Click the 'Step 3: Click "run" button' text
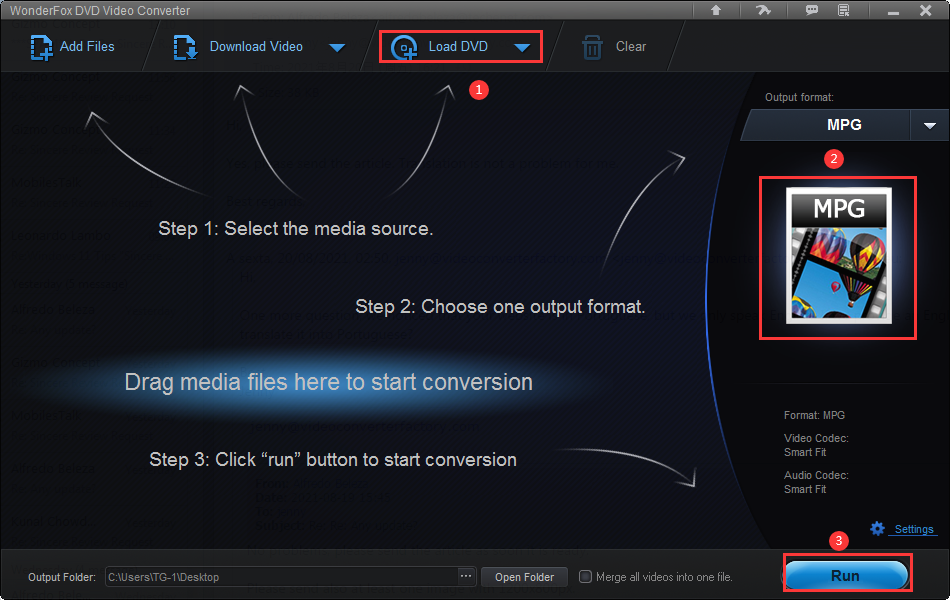Image resolution: width=950 pixels, height=600 pixels. (x=333, y=459)
